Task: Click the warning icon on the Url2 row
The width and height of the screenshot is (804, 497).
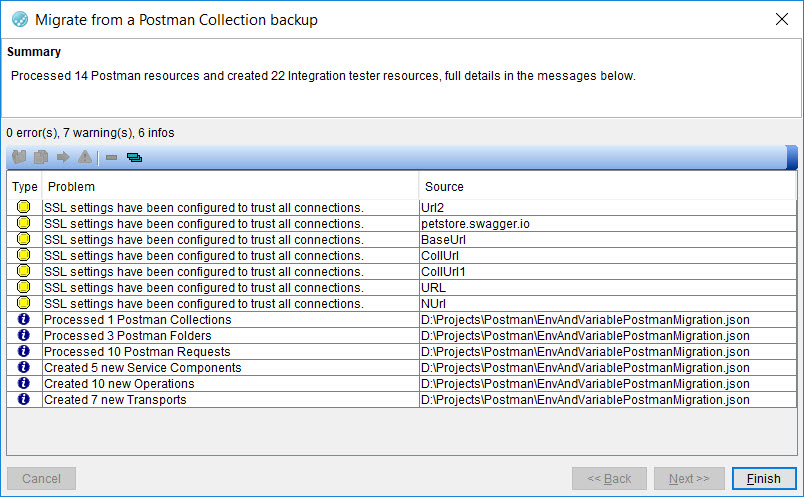Action: click(x=24, y=208)
